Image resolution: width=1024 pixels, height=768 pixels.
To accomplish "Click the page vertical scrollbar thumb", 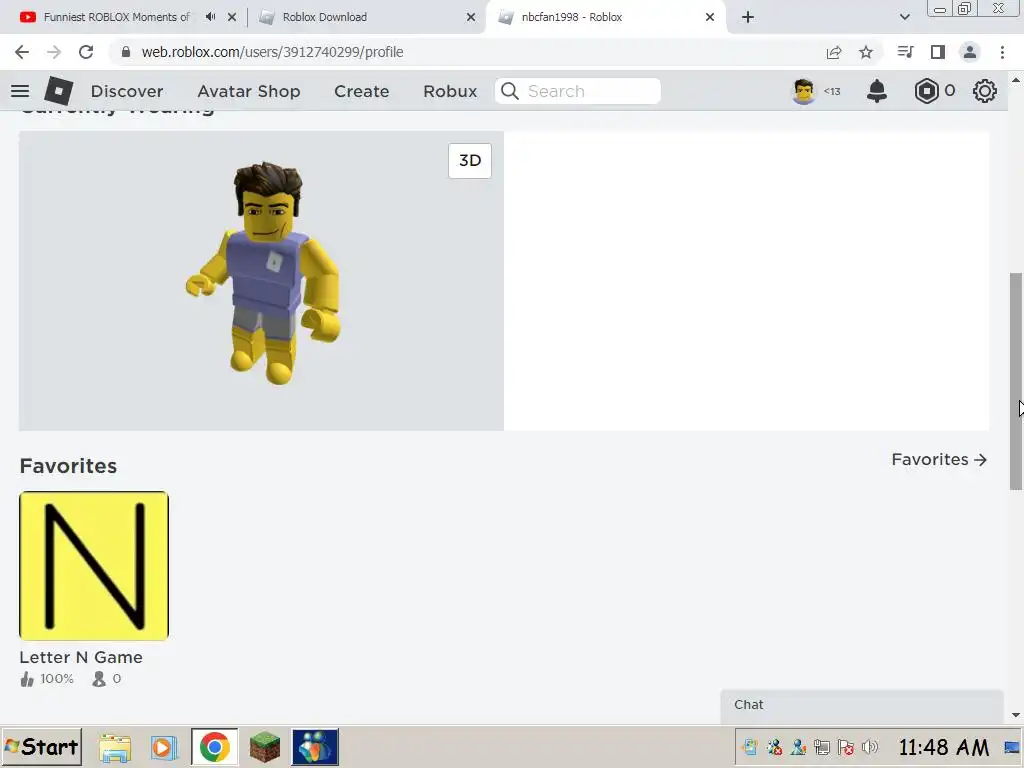I will (1016, 381).
